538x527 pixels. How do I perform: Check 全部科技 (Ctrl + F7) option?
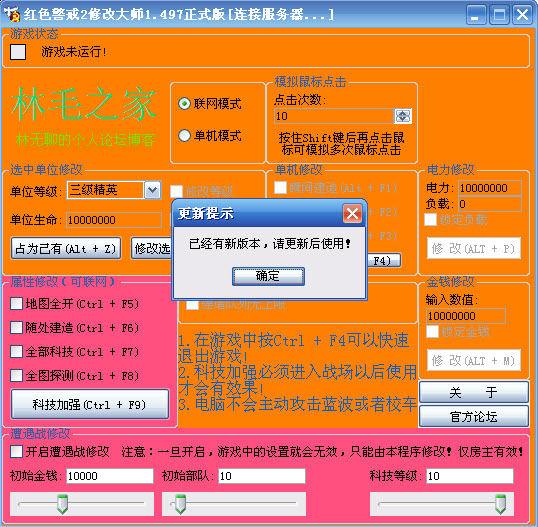(16, 352)
